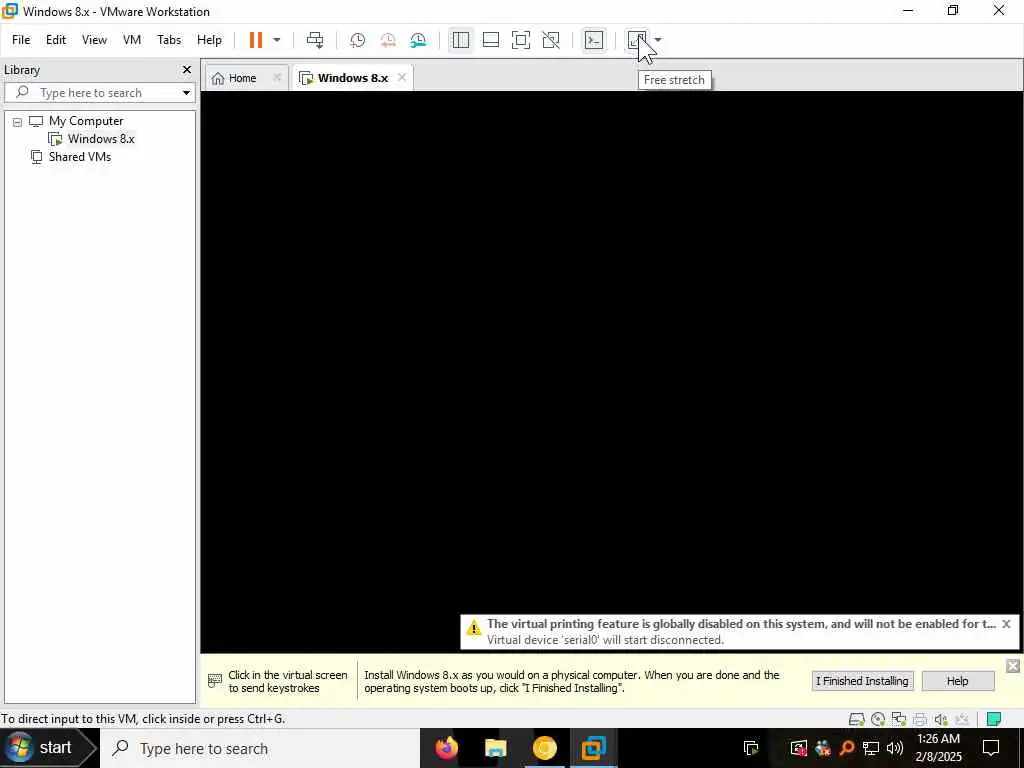Open the volume control in system tray
Viewport: 1024px width, 768px height.
tap(895, 748)
